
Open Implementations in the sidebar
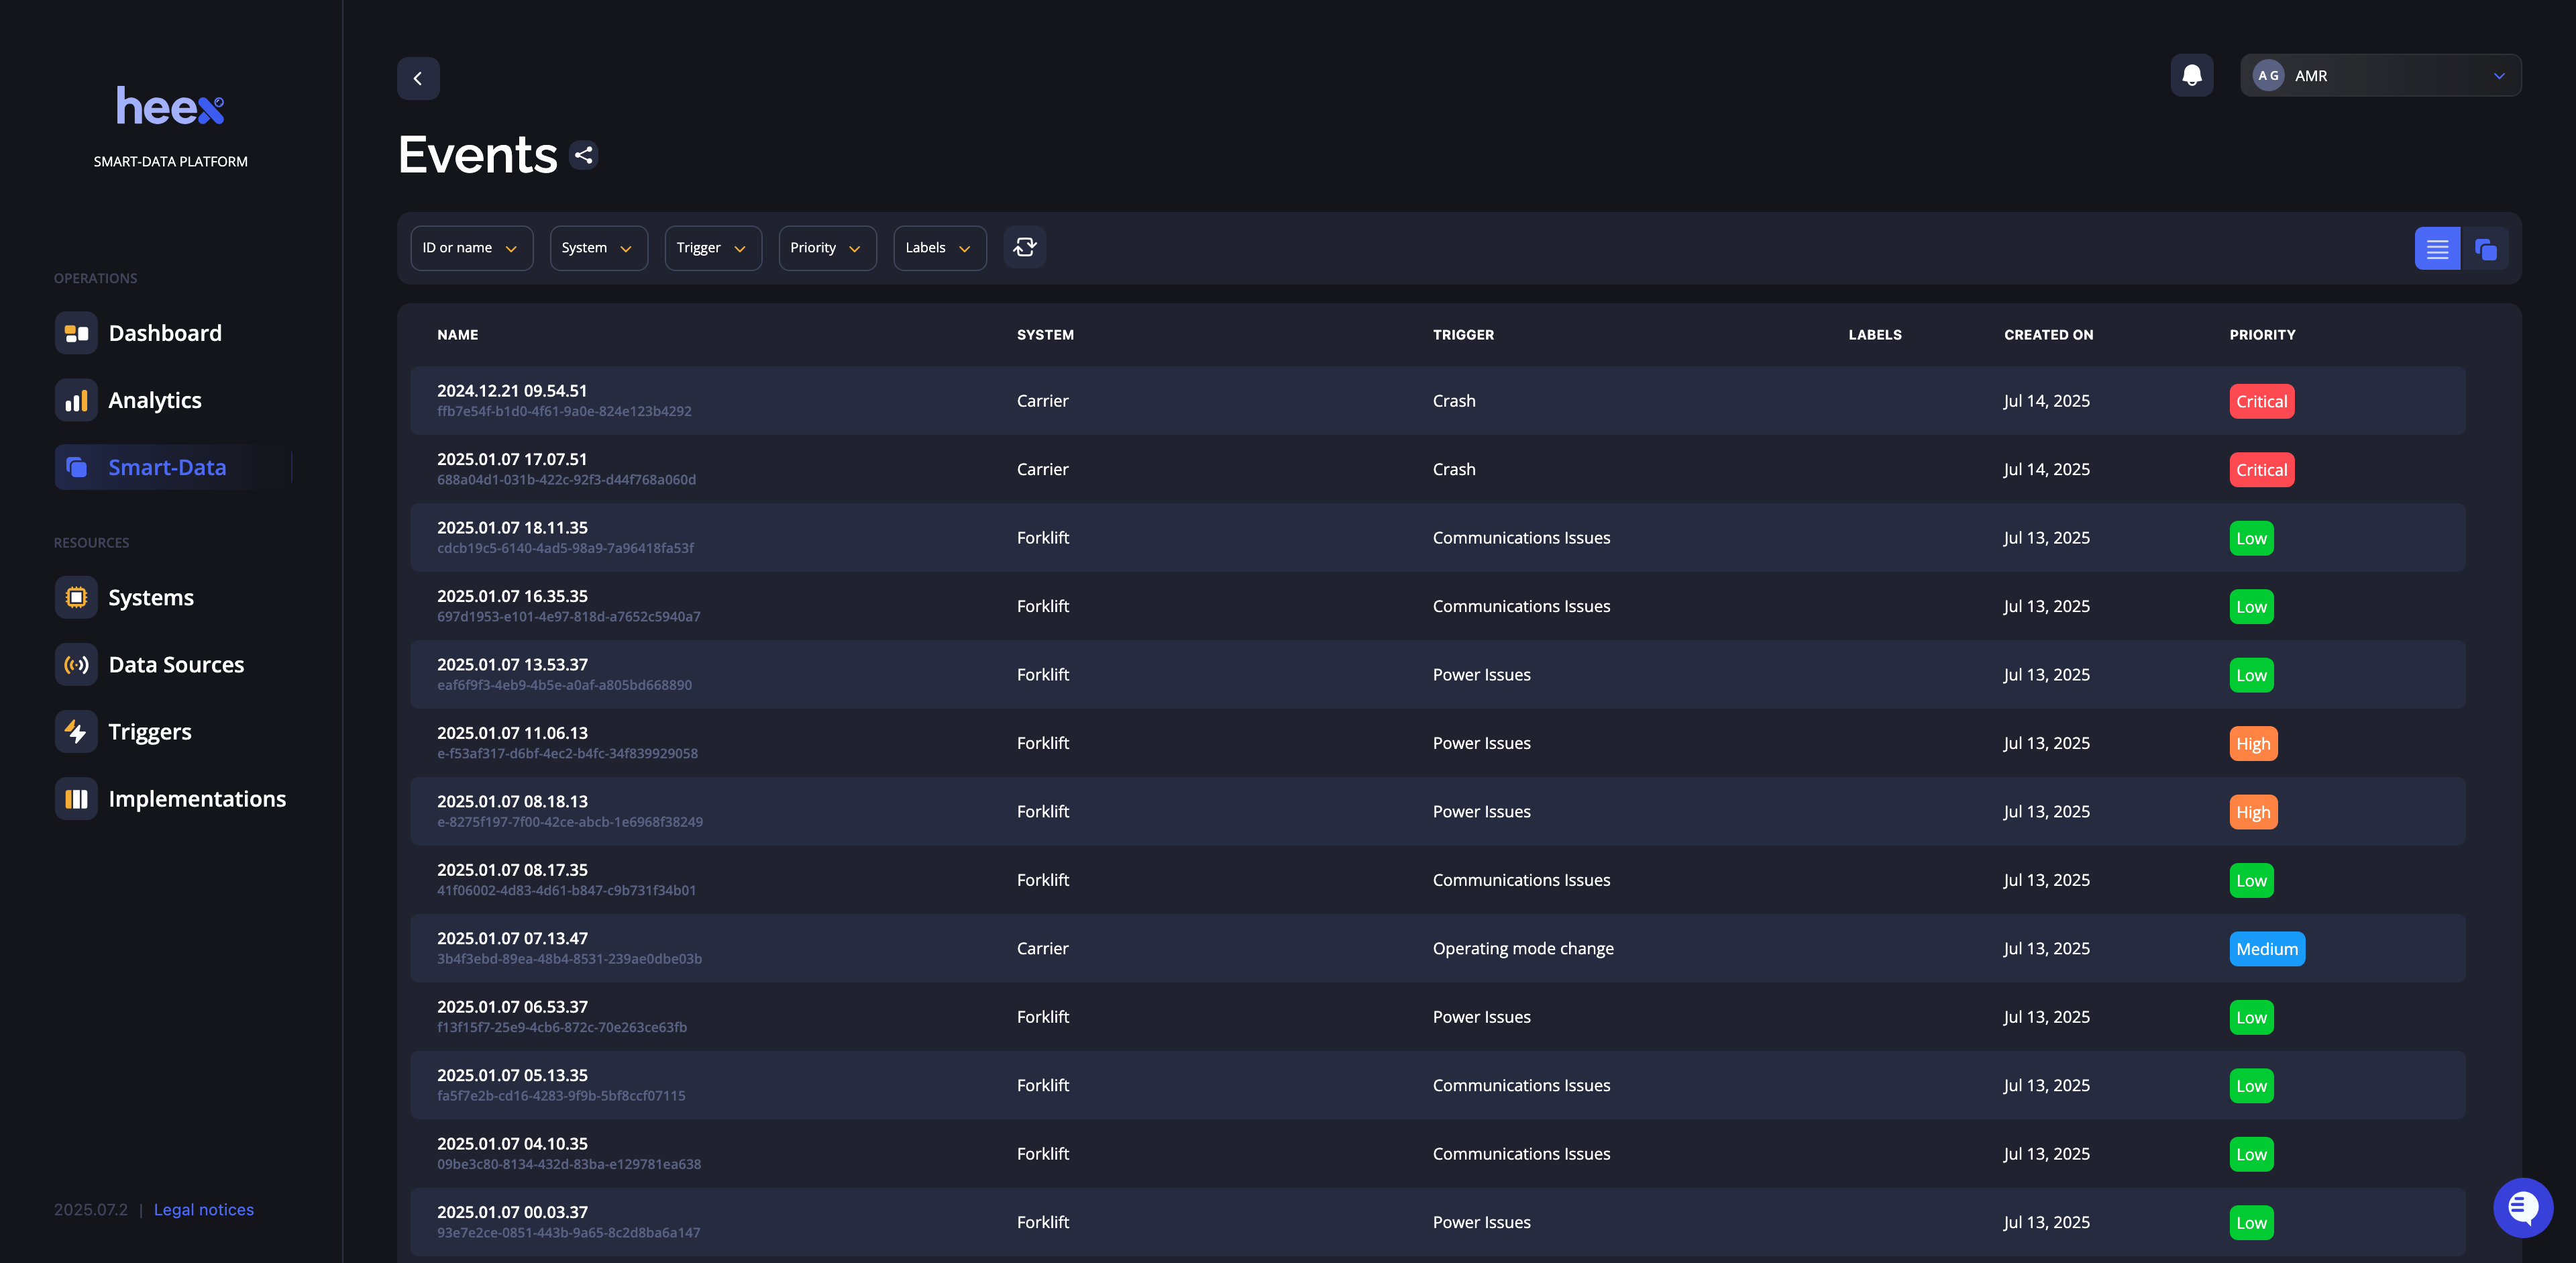tap(197, 799)
